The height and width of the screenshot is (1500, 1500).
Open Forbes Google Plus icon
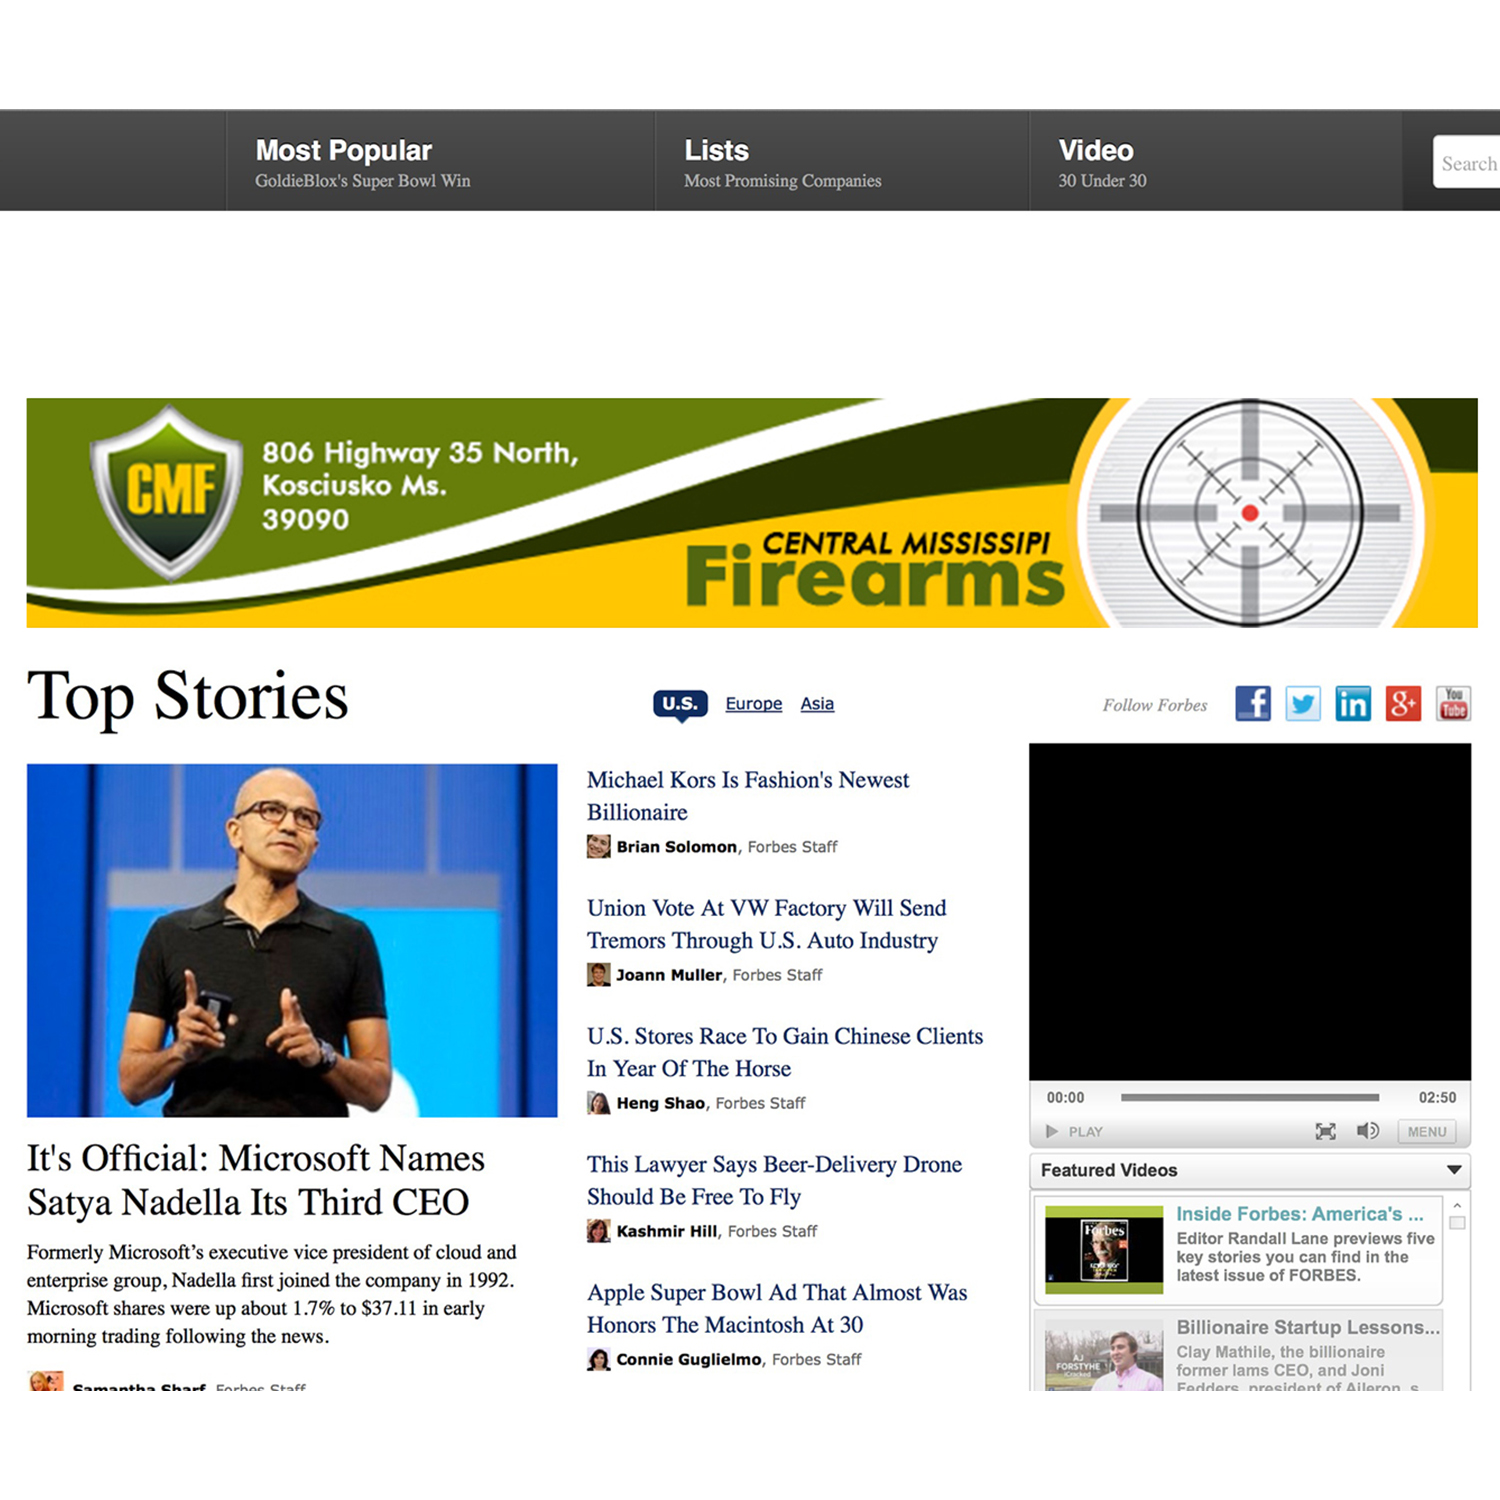point(1403,704)
